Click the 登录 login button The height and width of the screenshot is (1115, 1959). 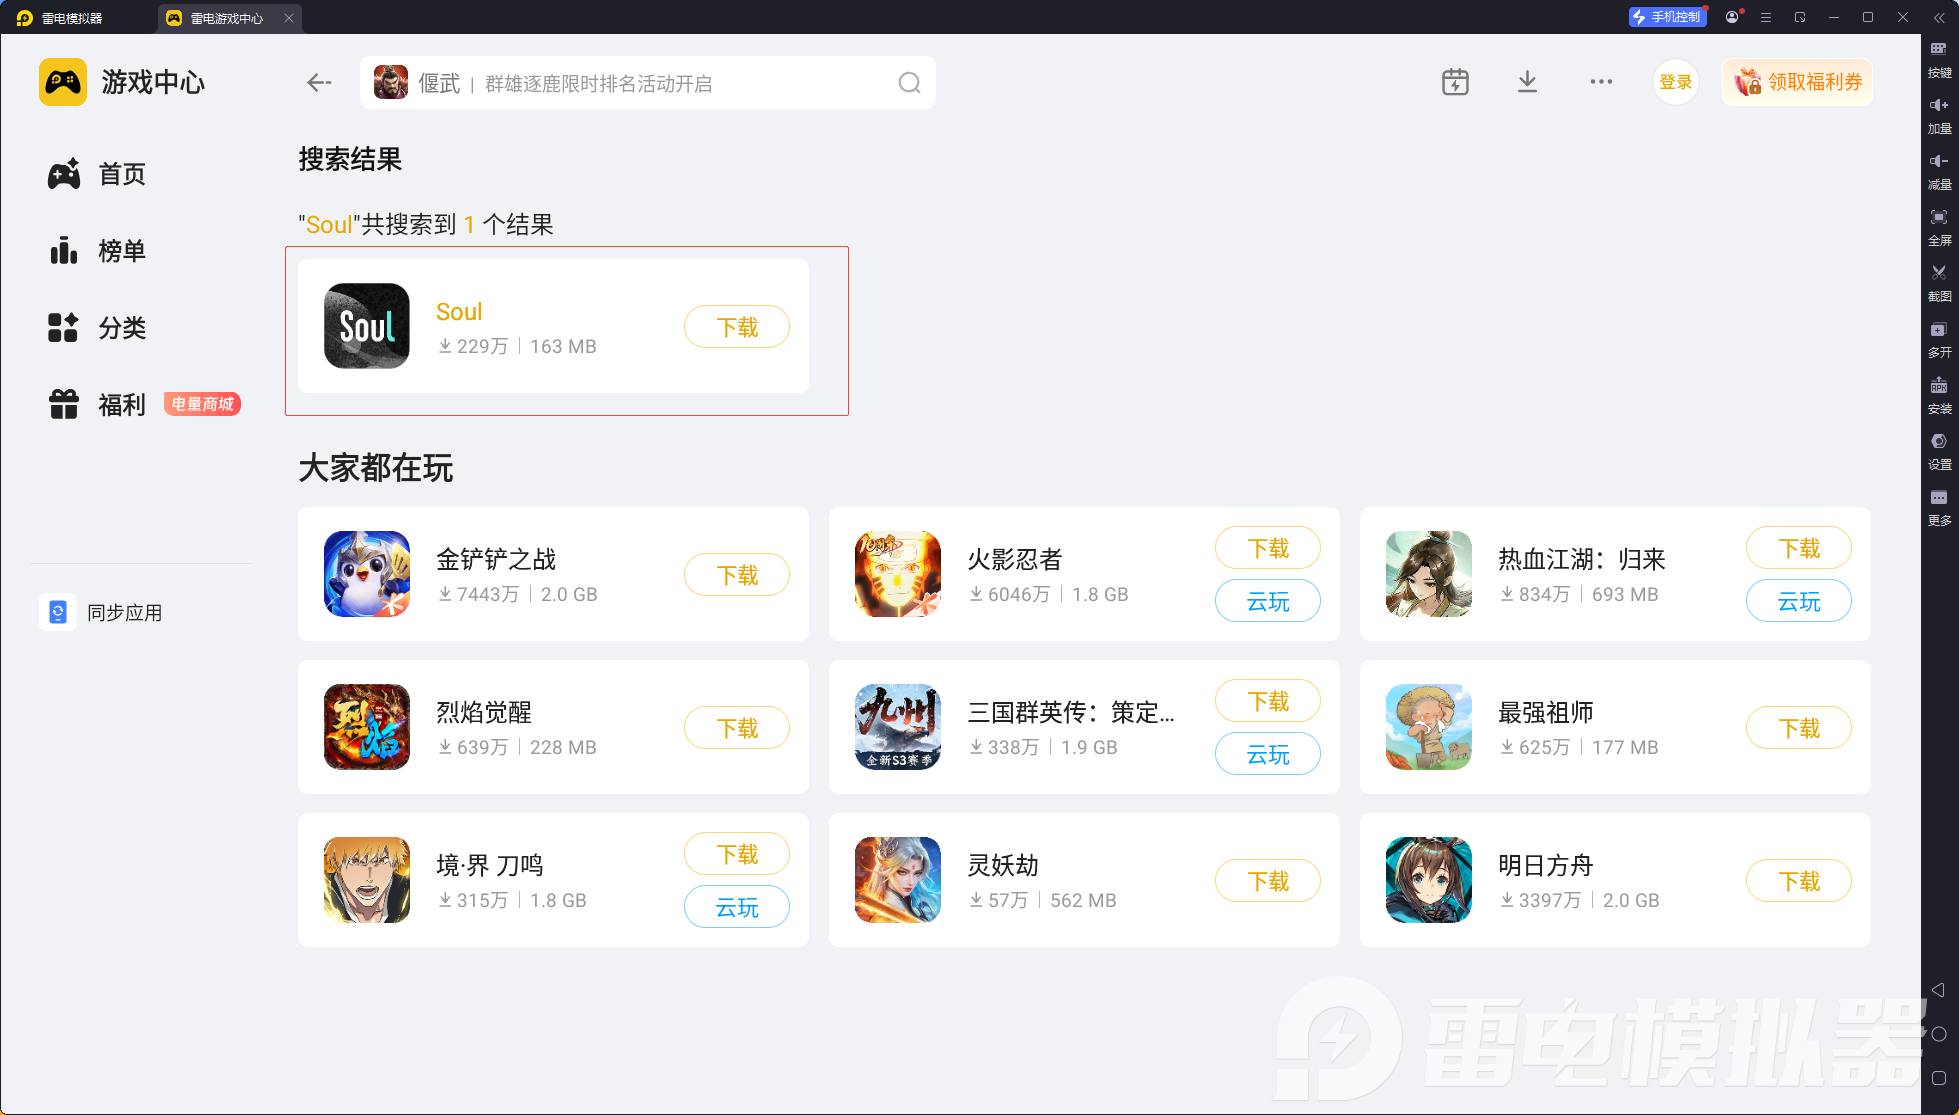(1675, 82)
